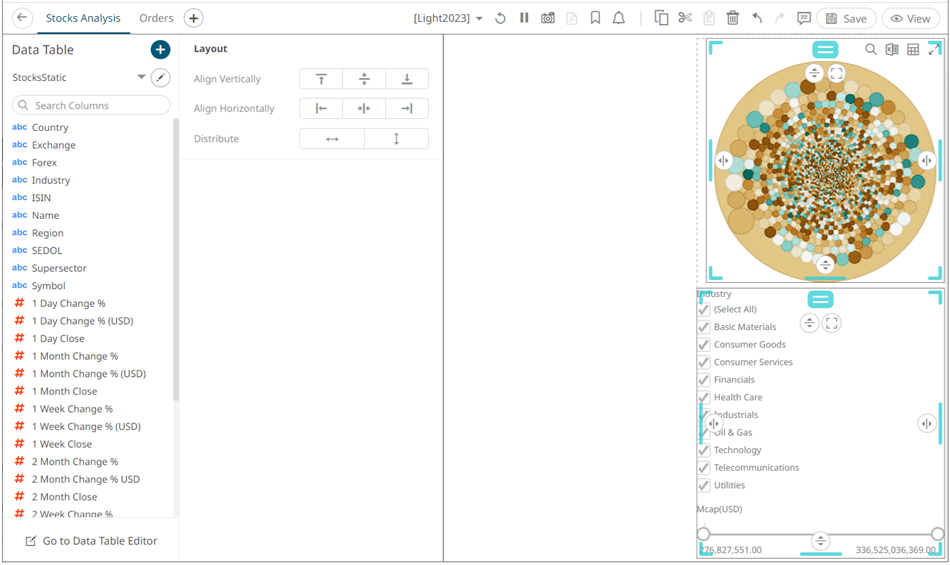Add a data table with plus button
The image size is (950, 565).
point(160,50)
